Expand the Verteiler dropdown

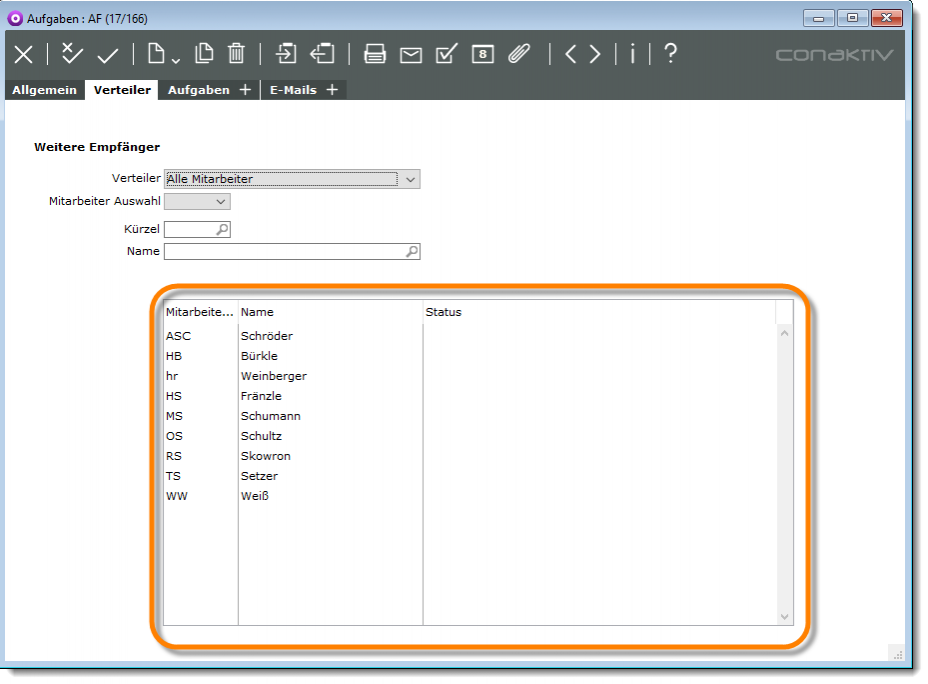tap(411, 179)
